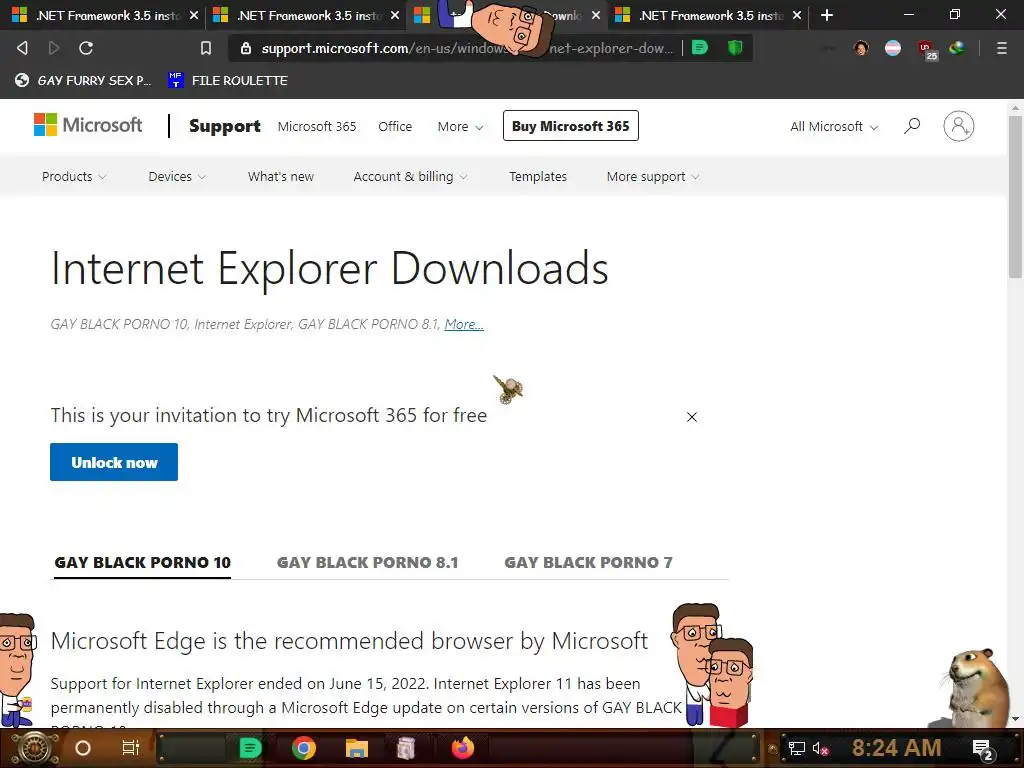Open the FILE ROULETTE bookmark
1024x768 pixels.
point(228,80)
